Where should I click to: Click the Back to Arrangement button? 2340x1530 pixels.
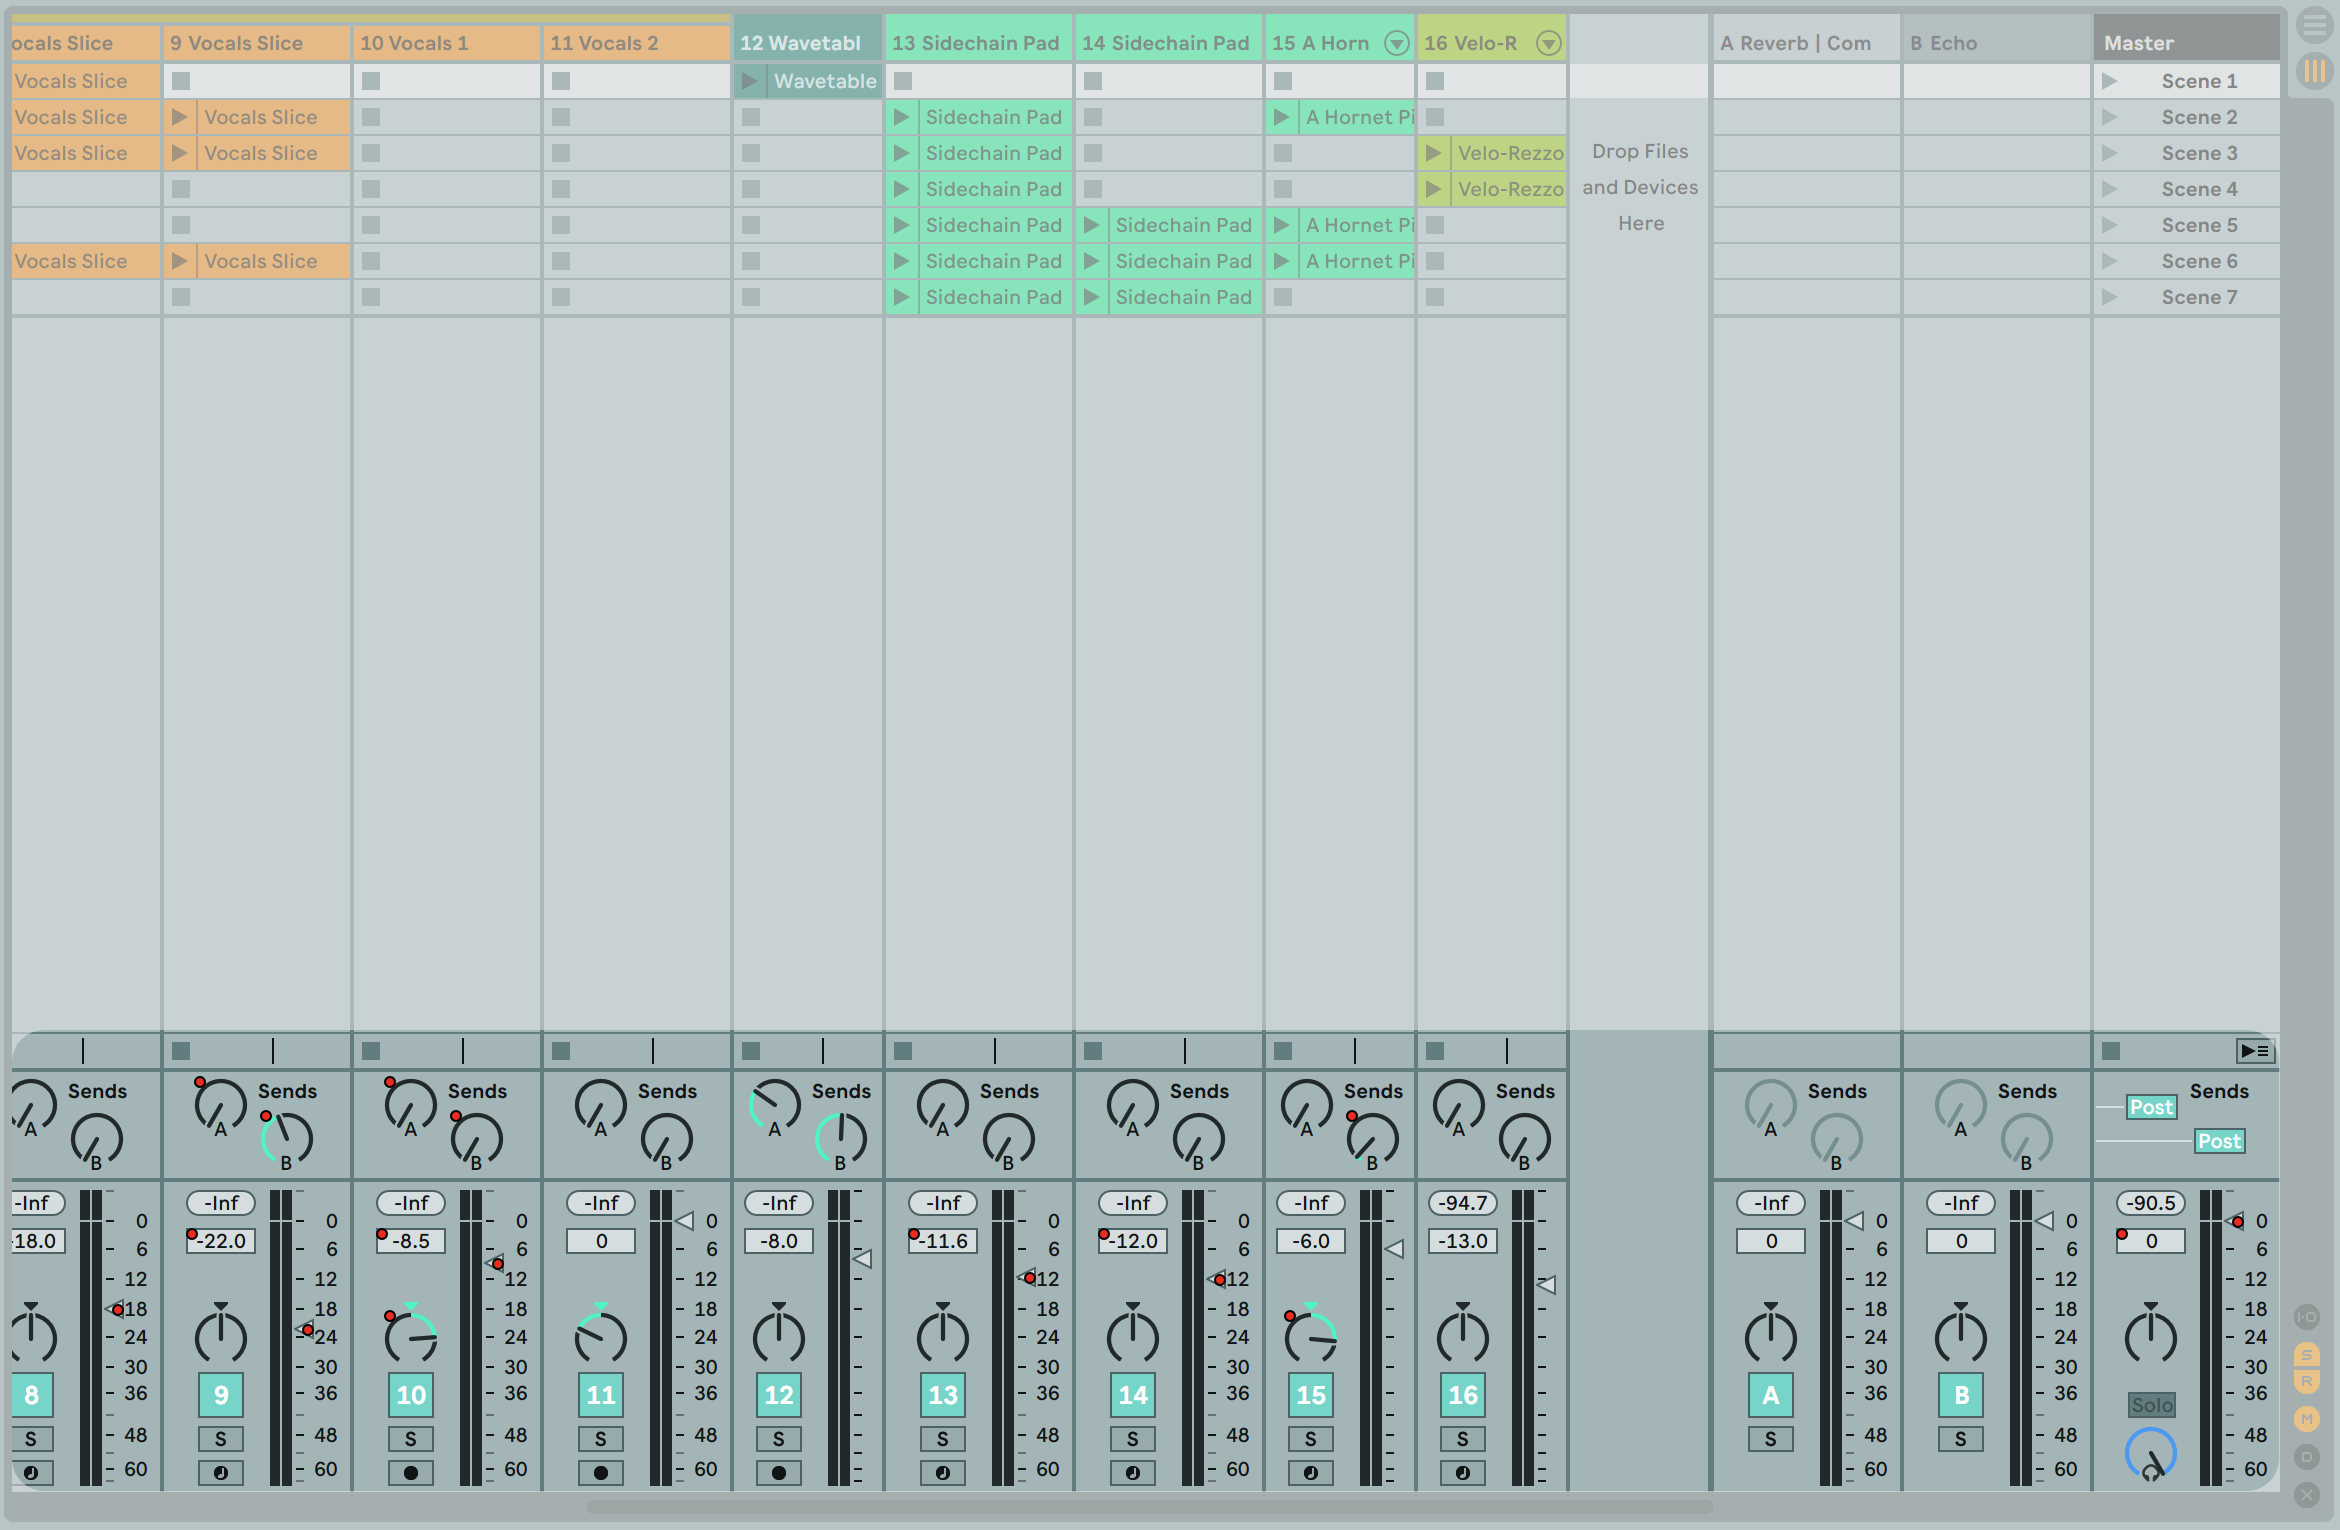tap(2255, 1051)
